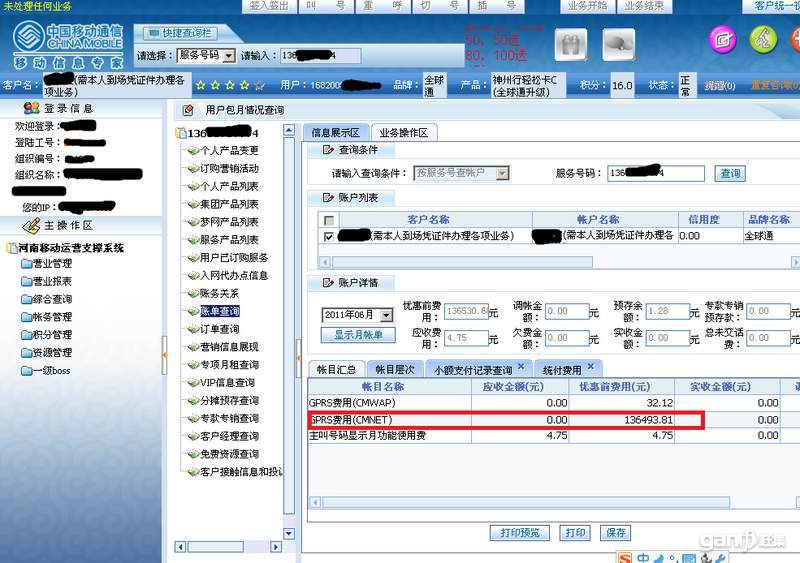Image resolution: width=800 pixels, height=563 pixels.
Task: Open the 积分管理 folder
Action: point(47,335)
